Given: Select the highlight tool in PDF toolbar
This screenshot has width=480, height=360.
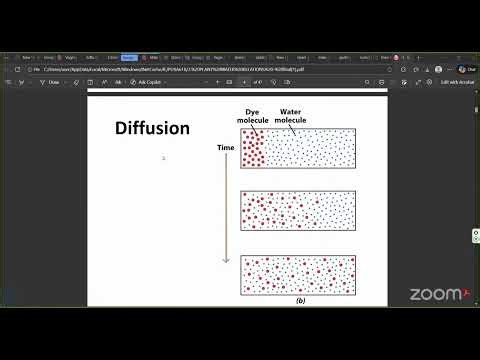Looking at the screenshot, I should 22,82.
